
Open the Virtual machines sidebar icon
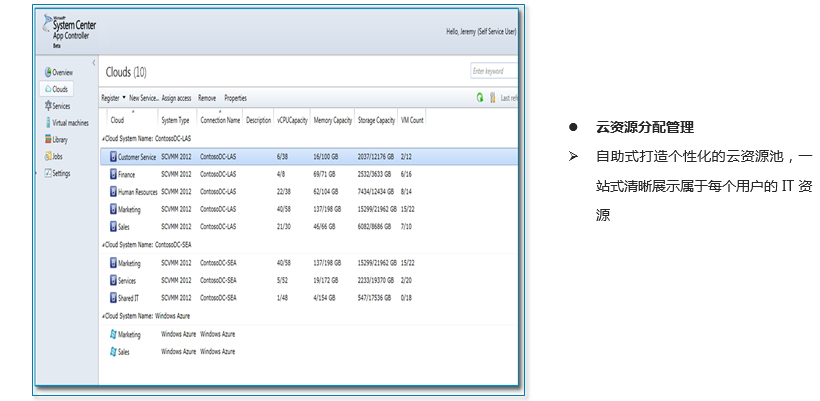48,123
